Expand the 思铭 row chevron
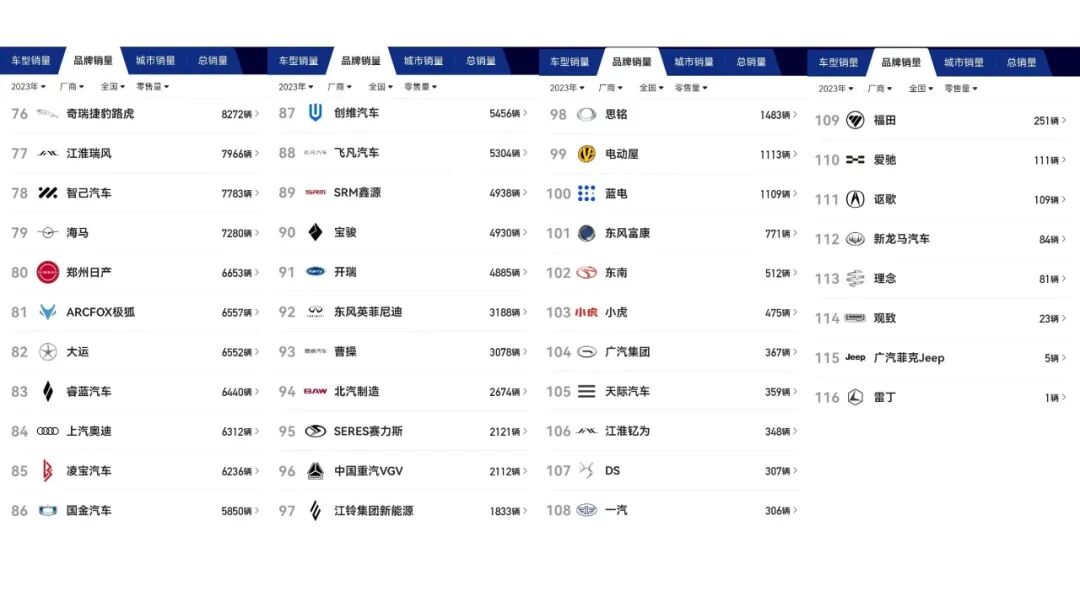 [794, 114]
